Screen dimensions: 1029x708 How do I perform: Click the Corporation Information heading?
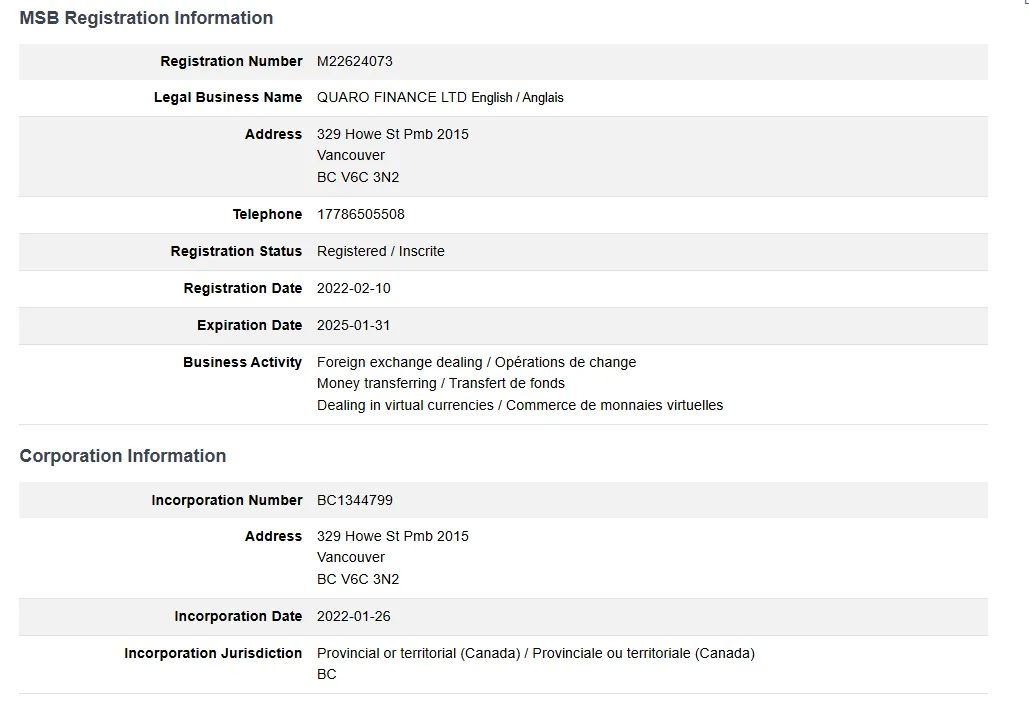click(123, 455)
